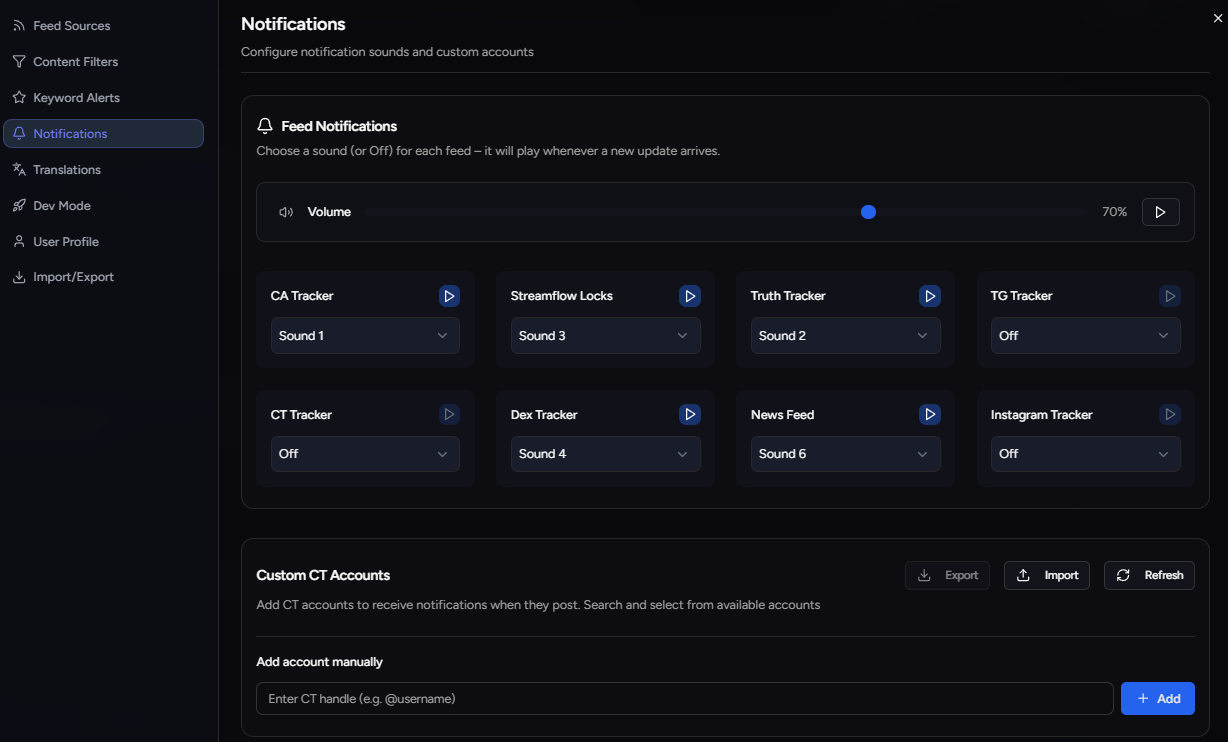This screenshot has width=1228, height=742.
Task: Play the Dex Tracker notification sound
Action: tap(689, 414)
